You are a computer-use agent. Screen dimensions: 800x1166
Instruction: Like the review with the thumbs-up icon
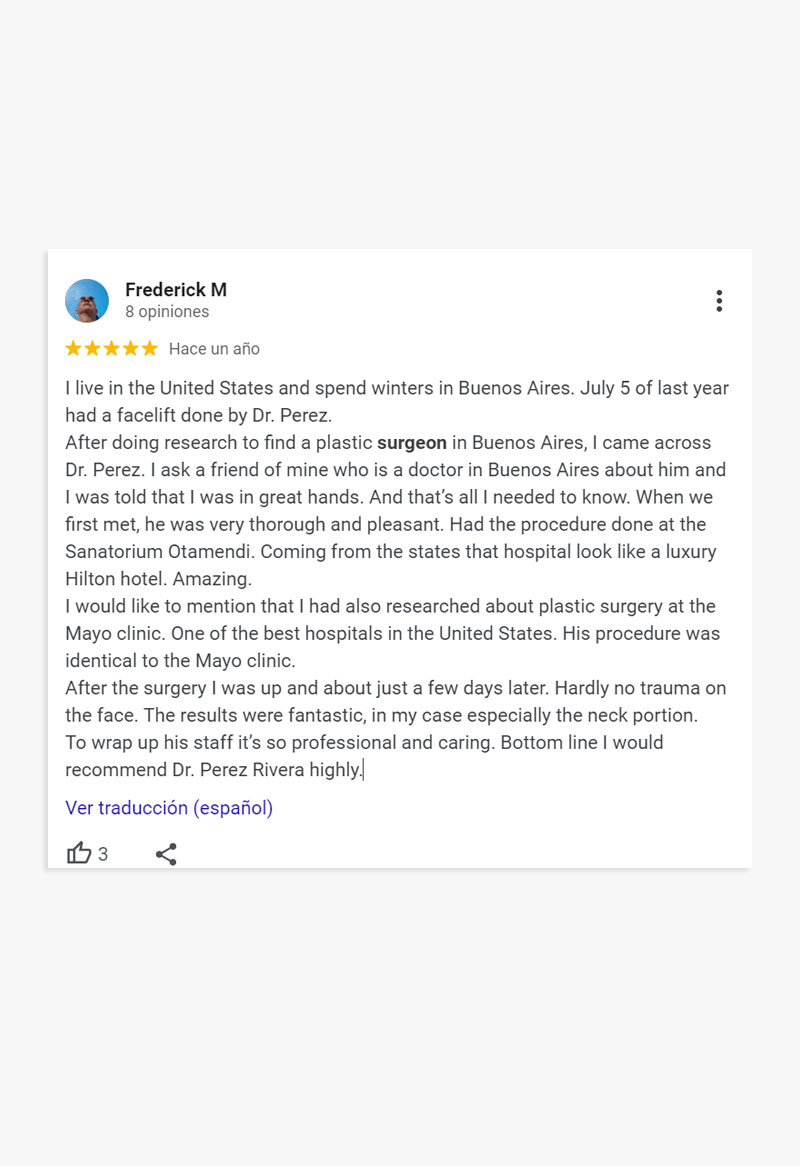pyautogui.click(x=79, y=853)
